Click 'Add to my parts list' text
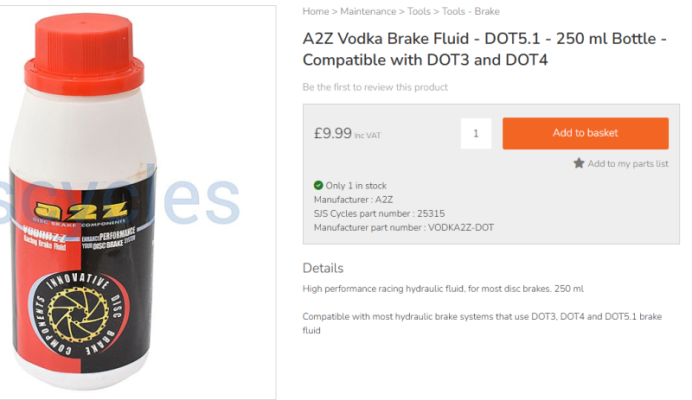Screen dimensions: 692x400 pyautogui.click(x=628, y=163)
